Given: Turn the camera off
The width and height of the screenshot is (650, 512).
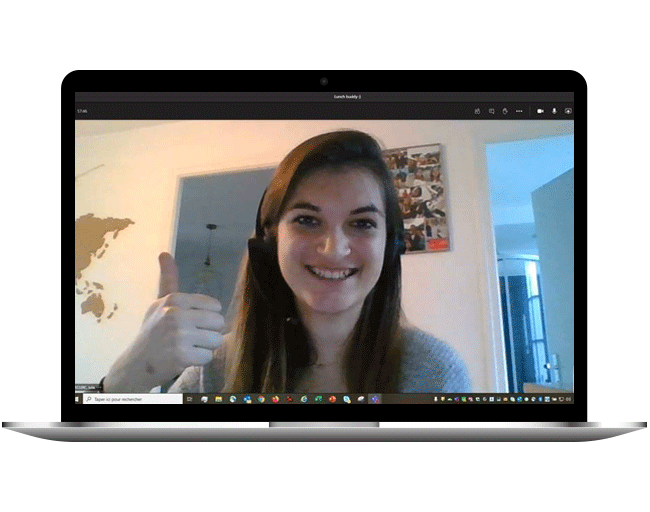Looking at the screenshot, I should click(539, 111).
